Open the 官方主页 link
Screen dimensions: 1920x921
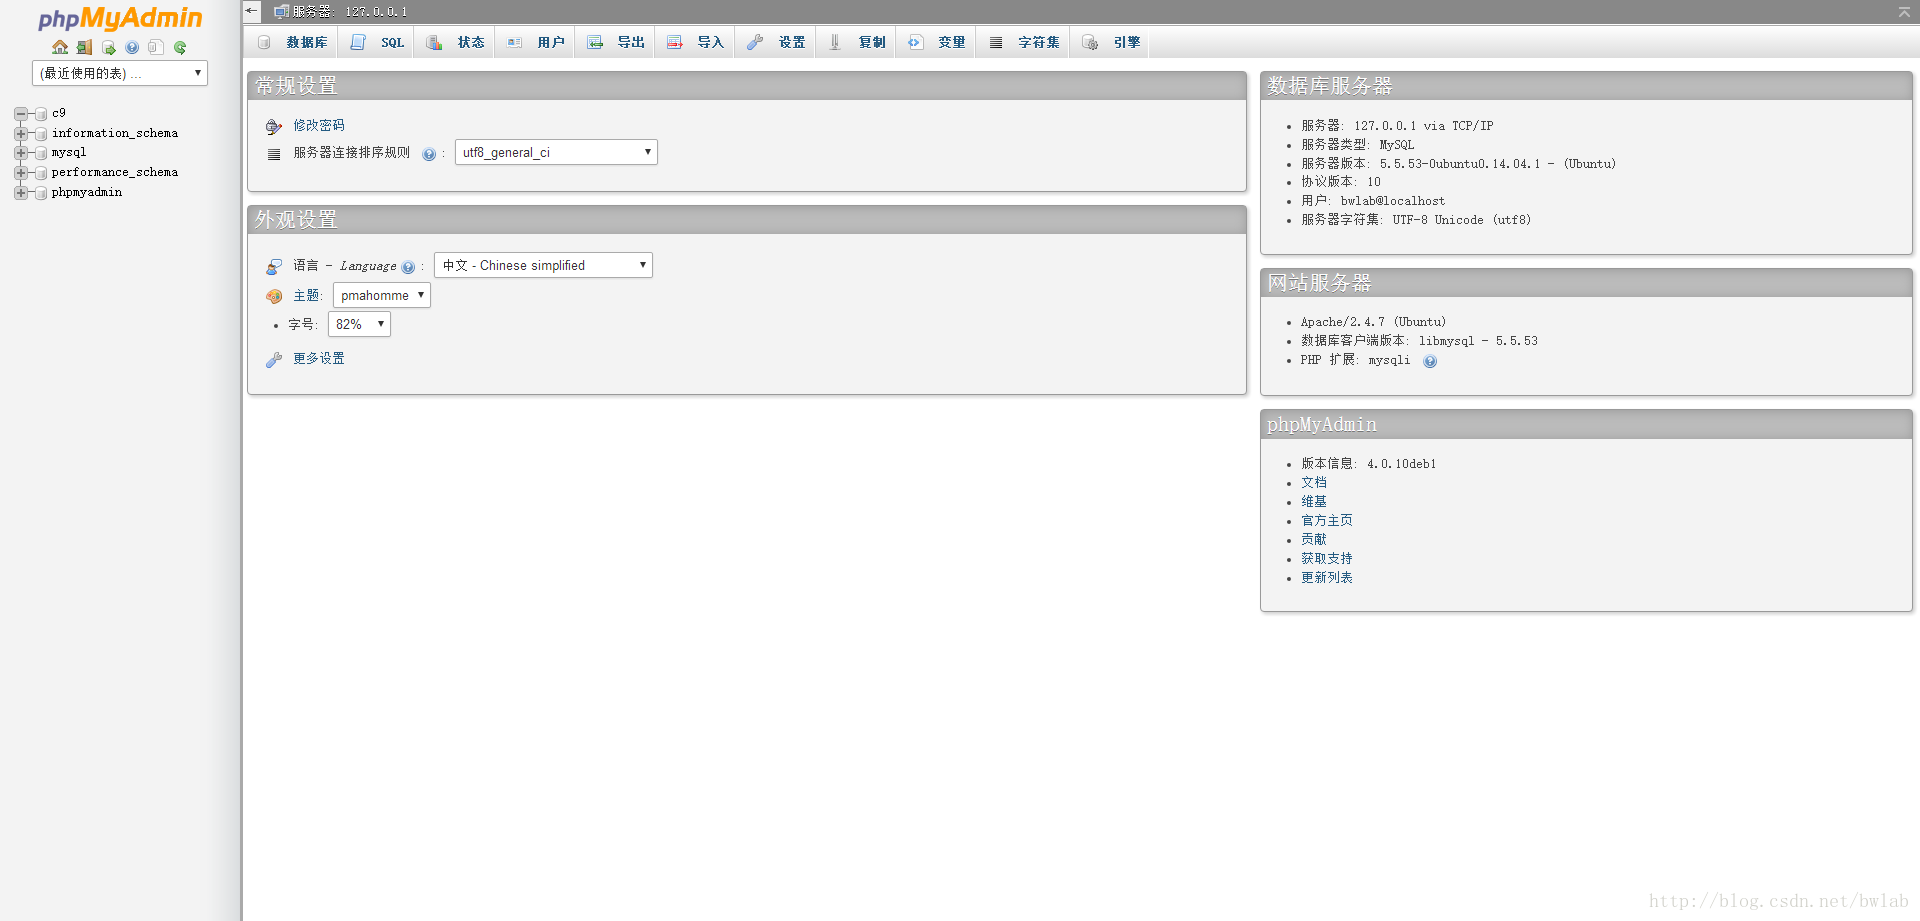(x=1327, y=521)
